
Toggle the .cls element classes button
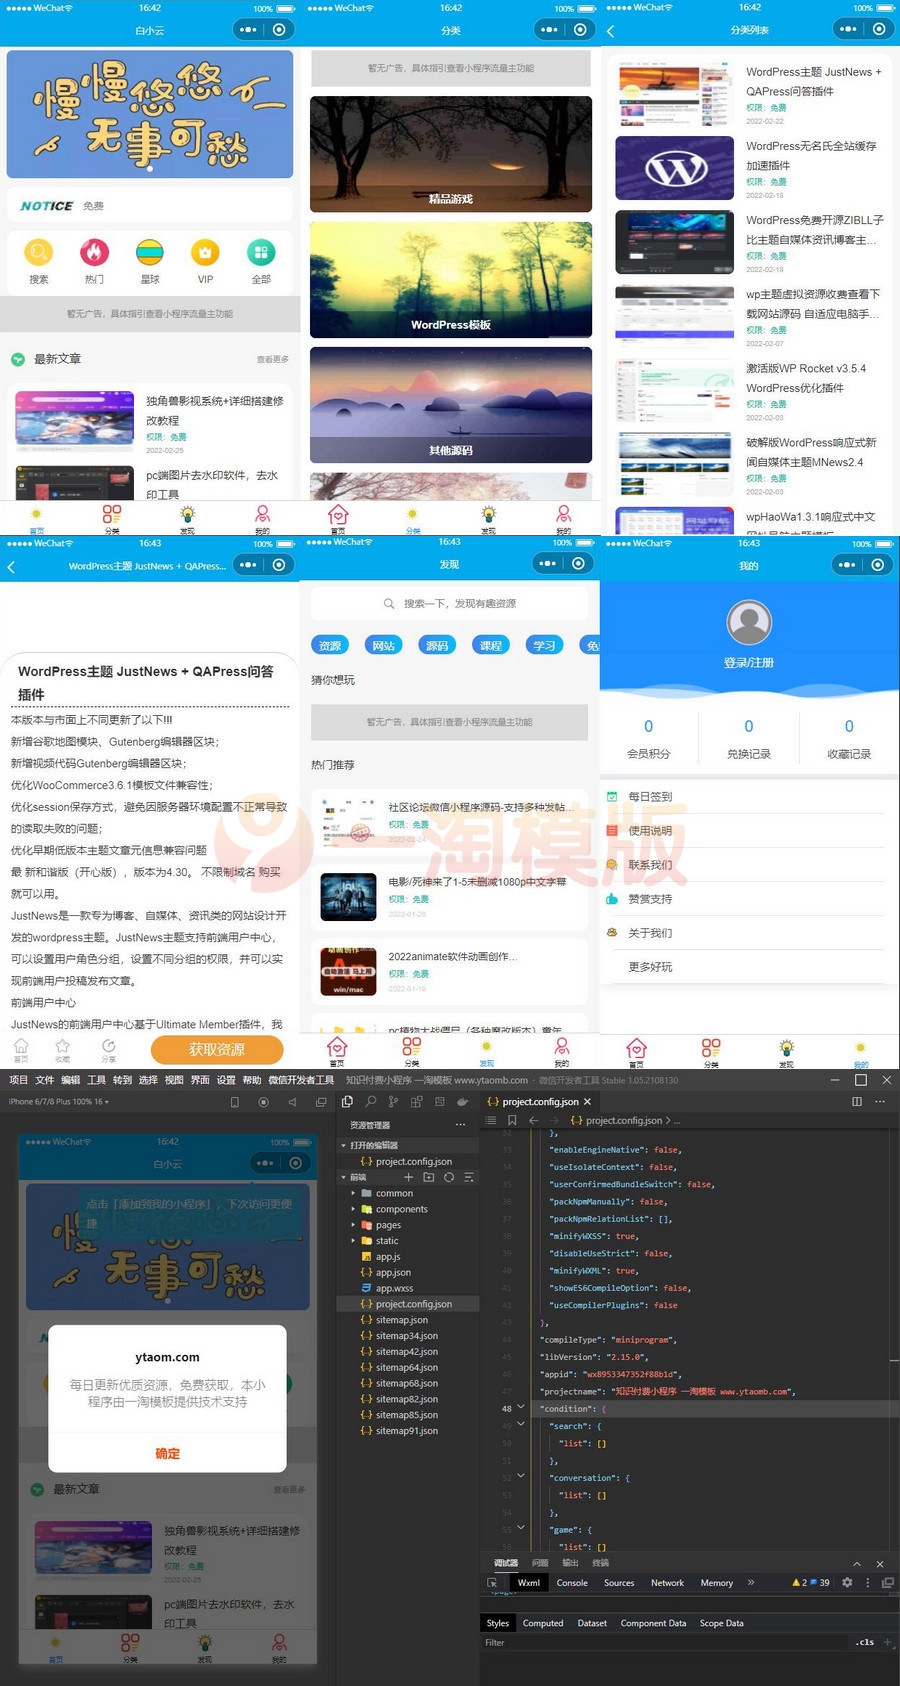coord(865,1642)
